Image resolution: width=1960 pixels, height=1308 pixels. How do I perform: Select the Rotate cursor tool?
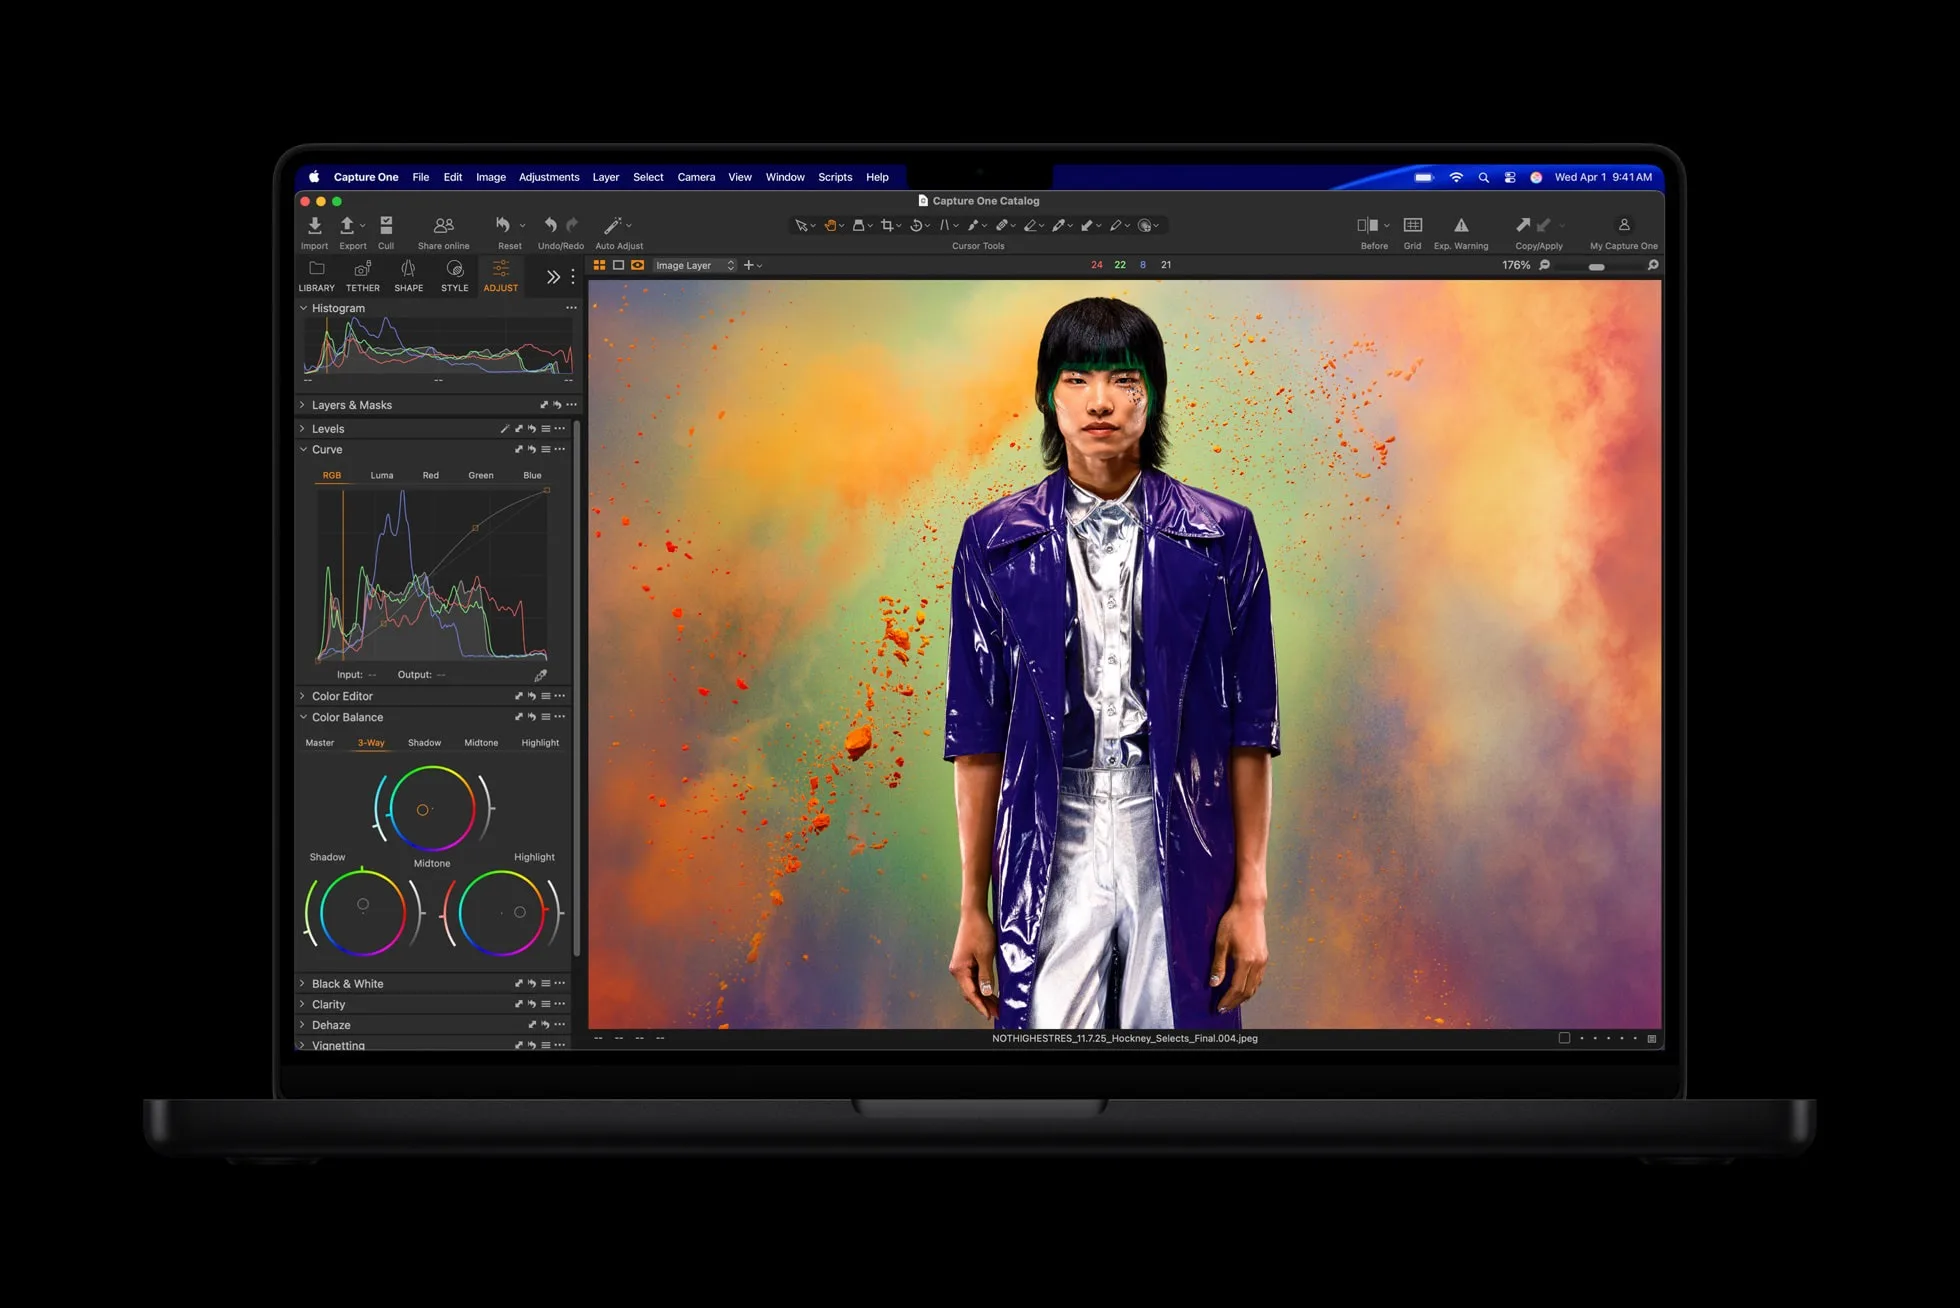pos(917,226)
